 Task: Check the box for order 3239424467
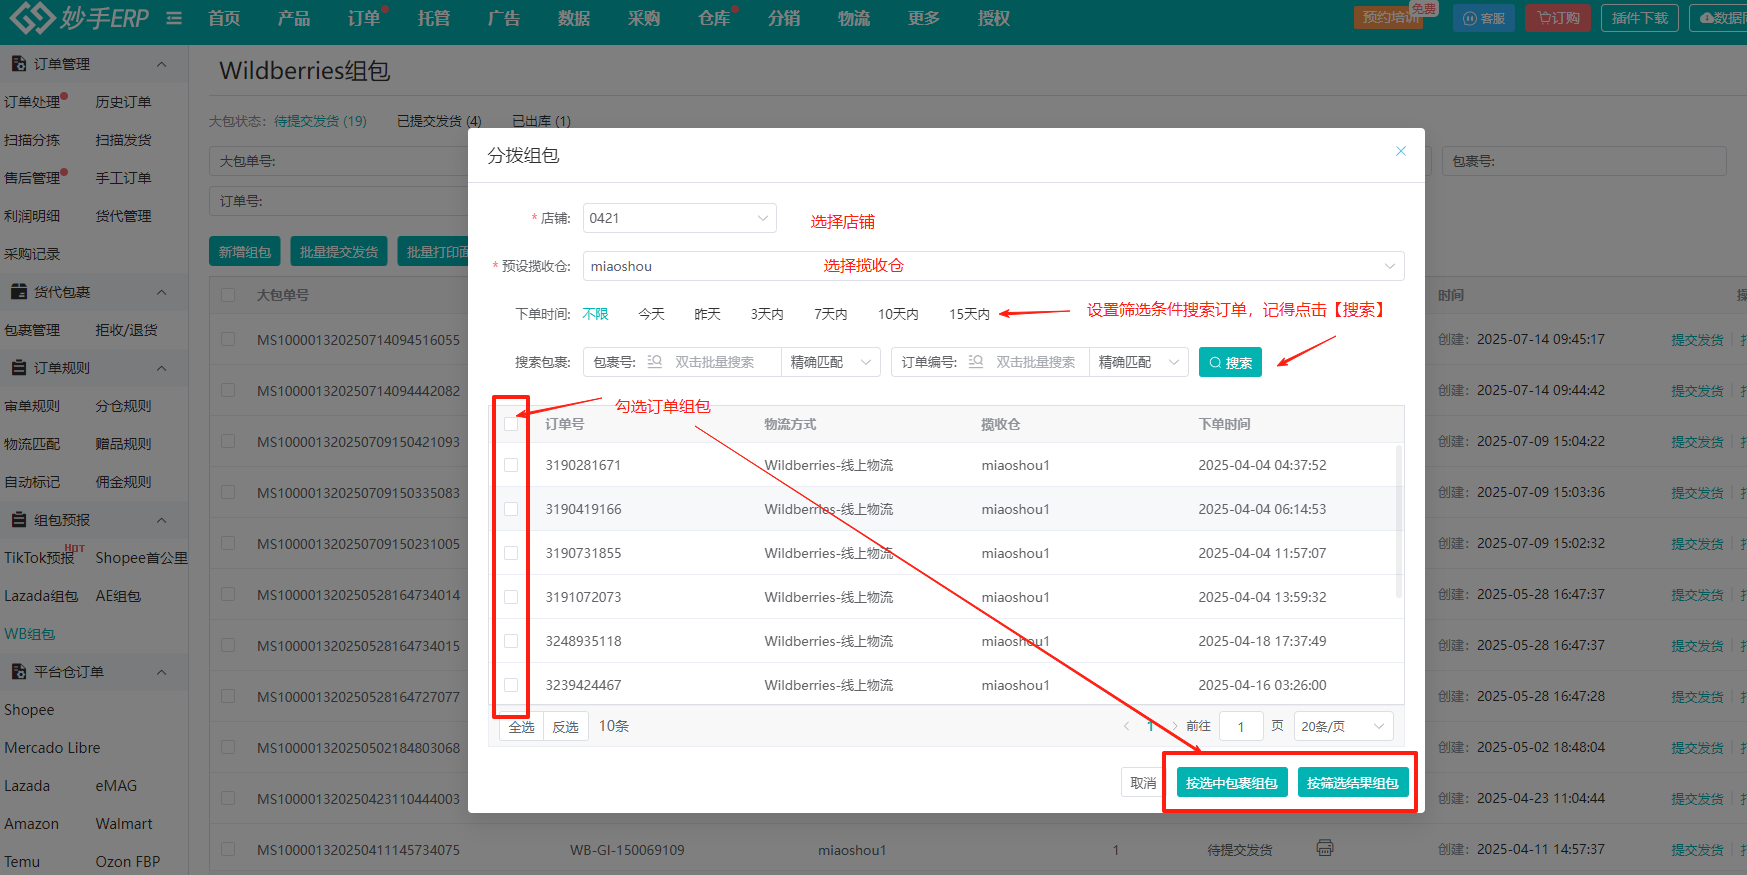[511, 685]
